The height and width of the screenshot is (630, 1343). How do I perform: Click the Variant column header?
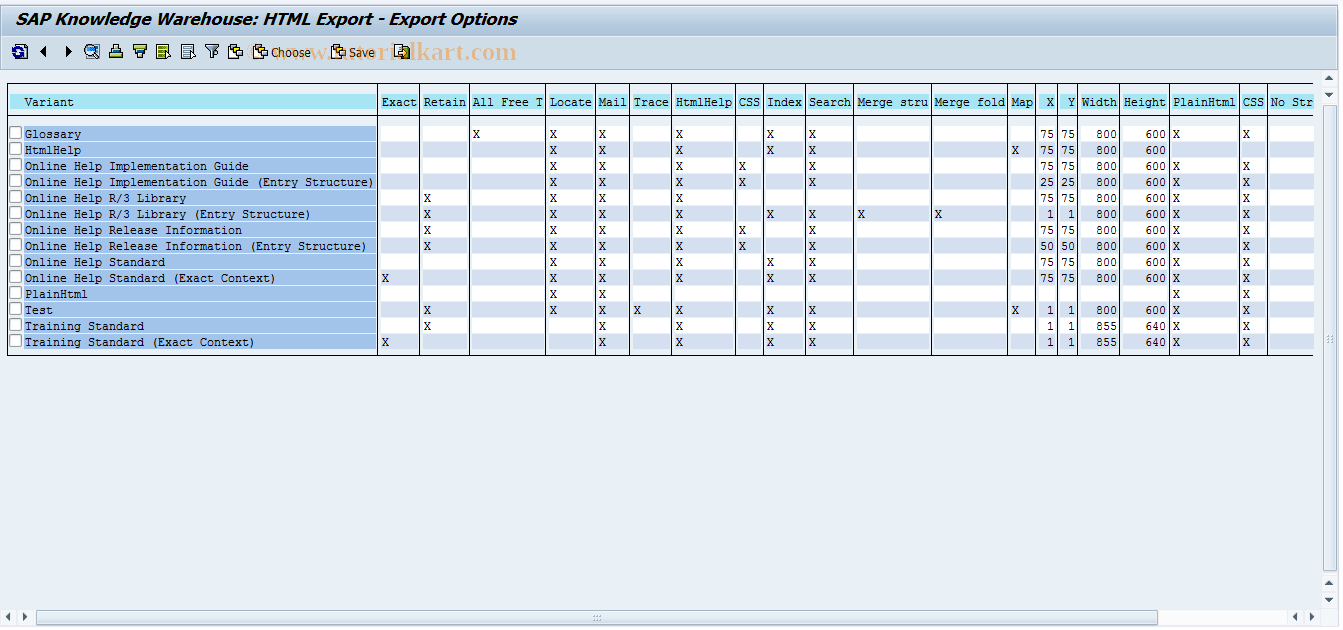193,102
